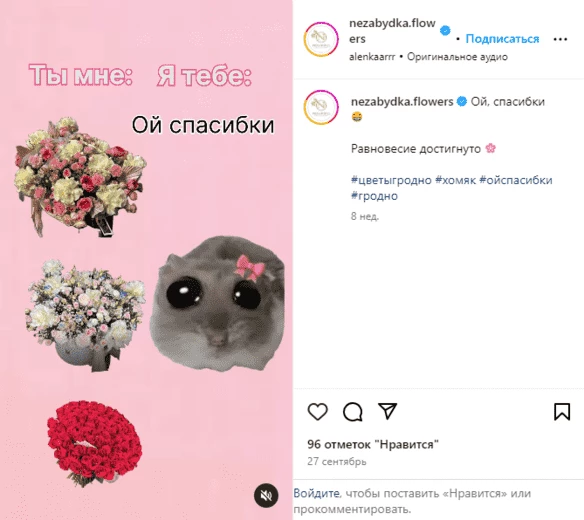584x520 pixels.
Task: Open the Оригинальное аудио link
Action: [x=457, y=57]
